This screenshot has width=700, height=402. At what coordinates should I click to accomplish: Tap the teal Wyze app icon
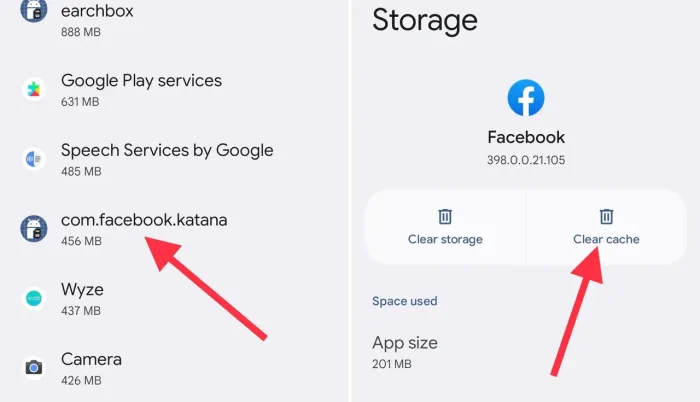33,298
